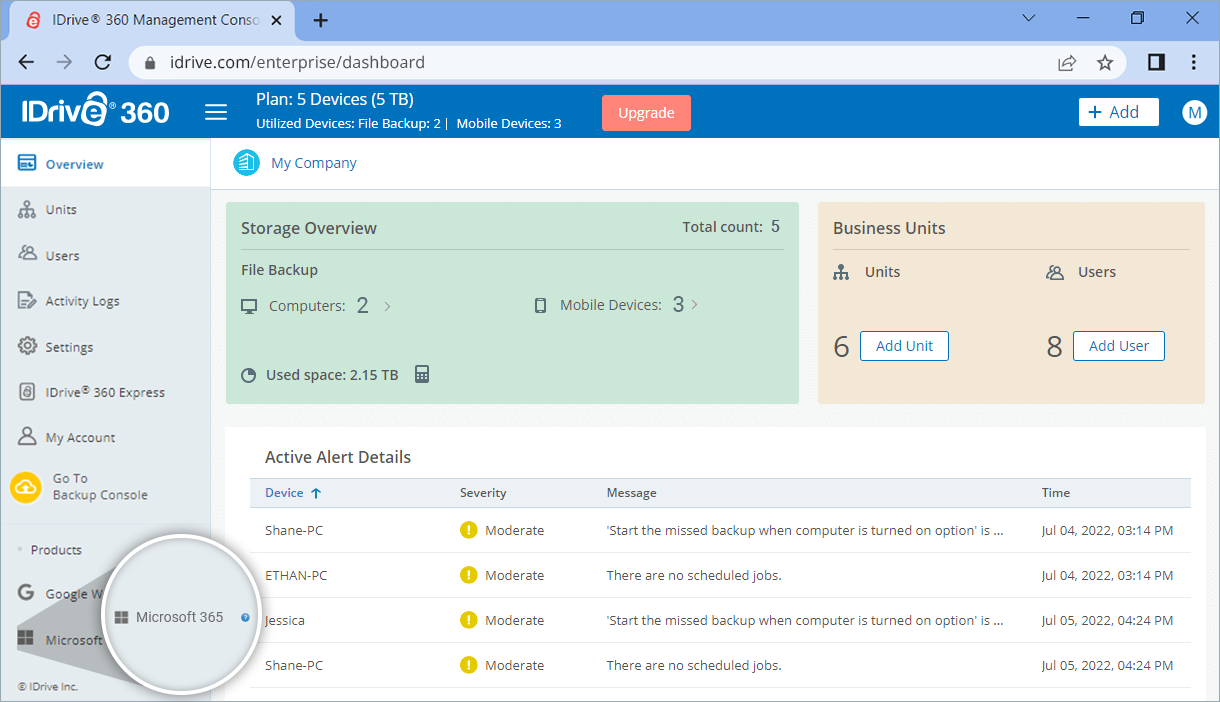Image resolution: width=1220 pixels, height=702 pixels.
Task: Open a new browser tab
Action: [320, 20]
